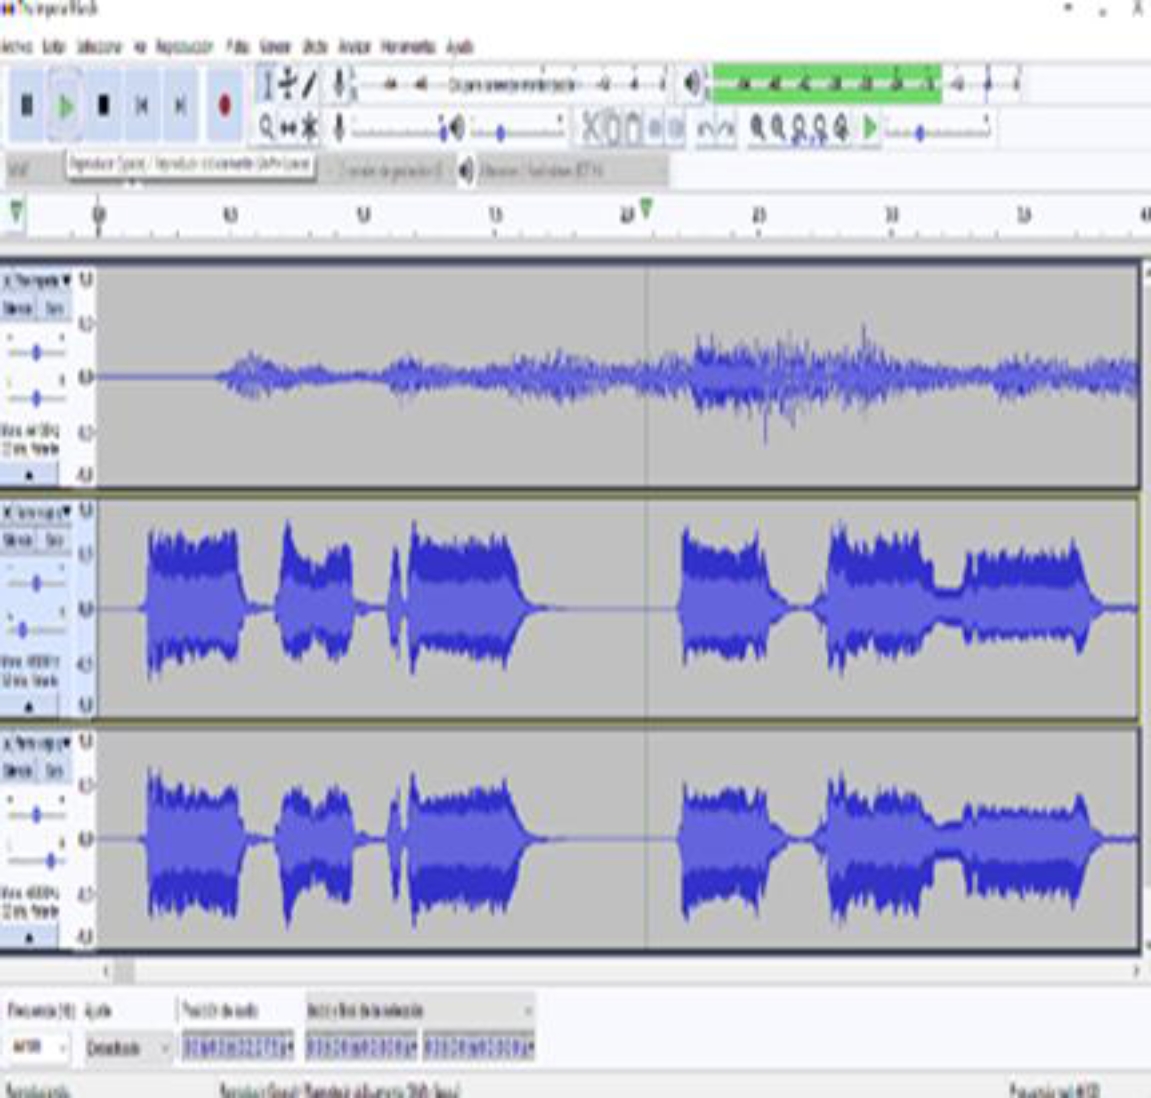Click the third track's pan slider
This screenshot has height=1098, width=1151.
click(x=48, y=860)
